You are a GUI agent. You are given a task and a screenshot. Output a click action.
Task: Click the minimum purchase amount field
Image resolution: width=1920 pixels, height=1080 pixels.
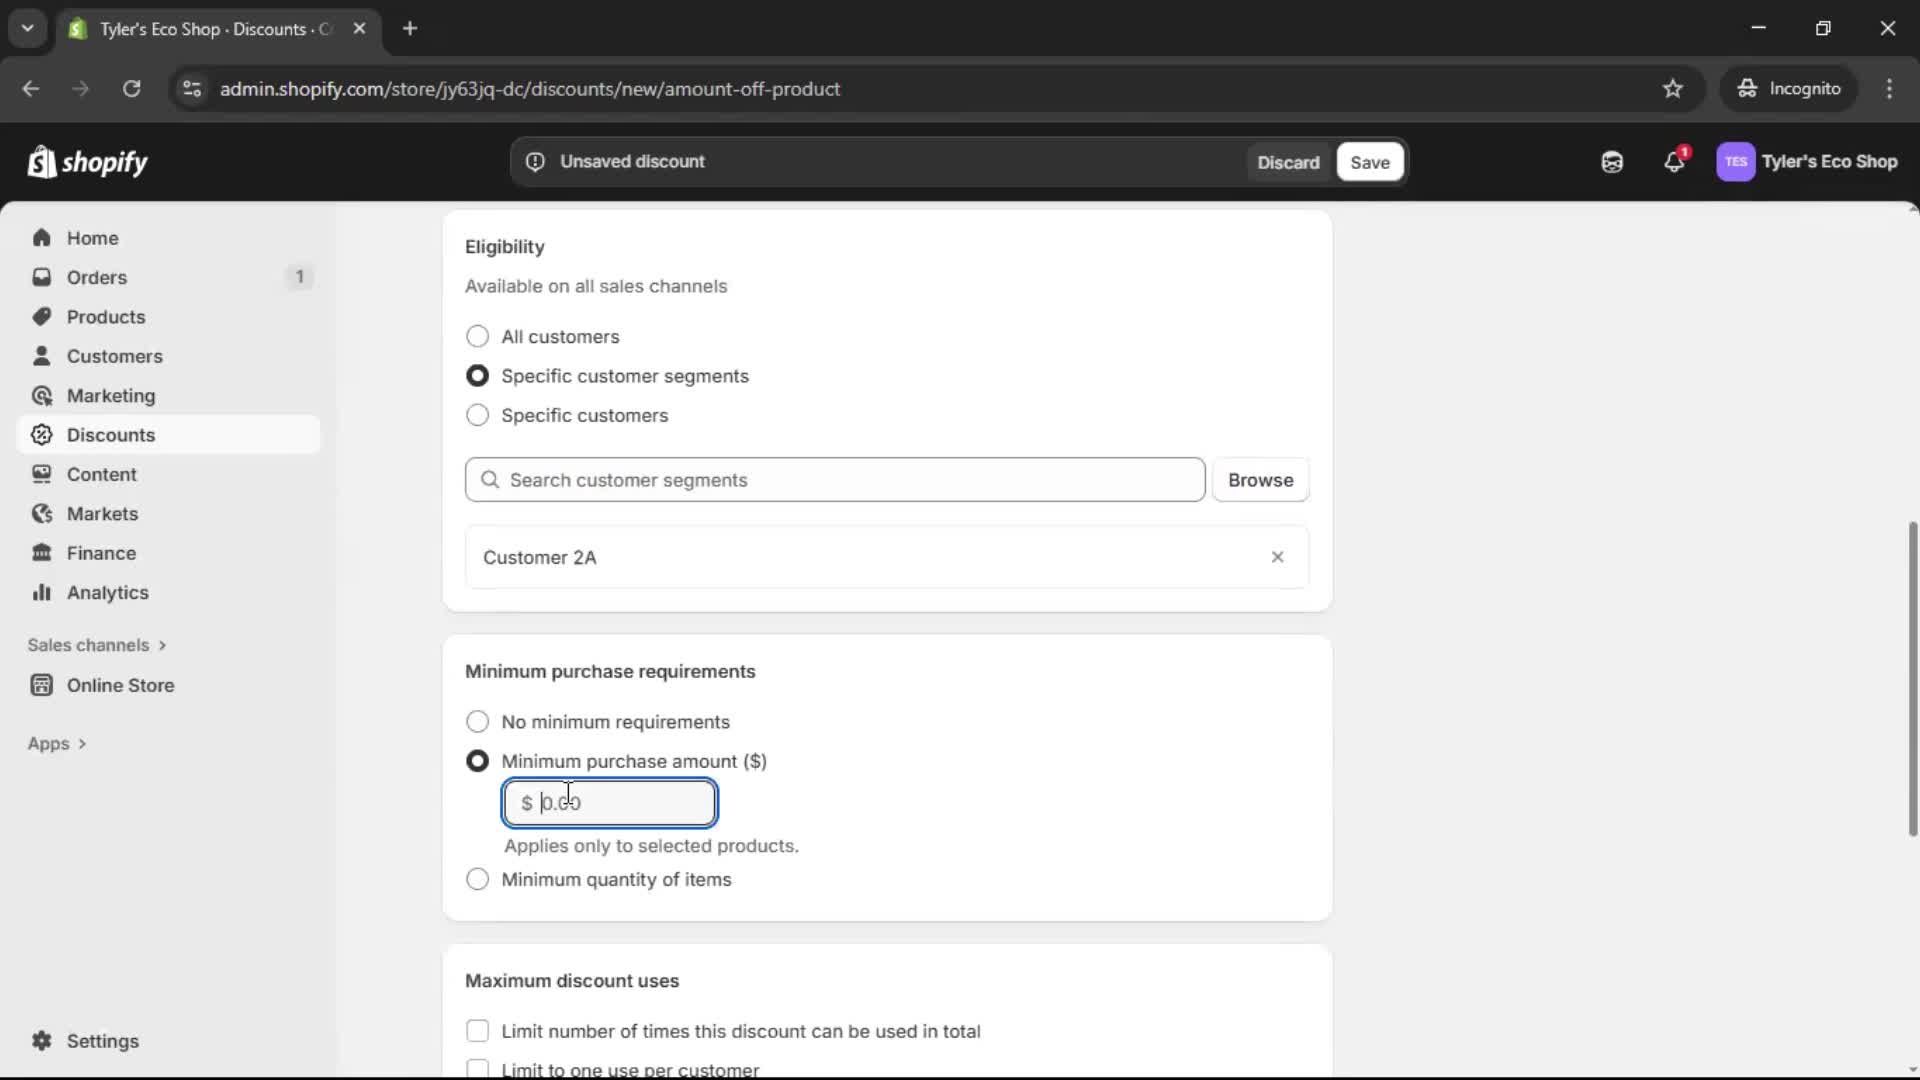coord(610,802)
